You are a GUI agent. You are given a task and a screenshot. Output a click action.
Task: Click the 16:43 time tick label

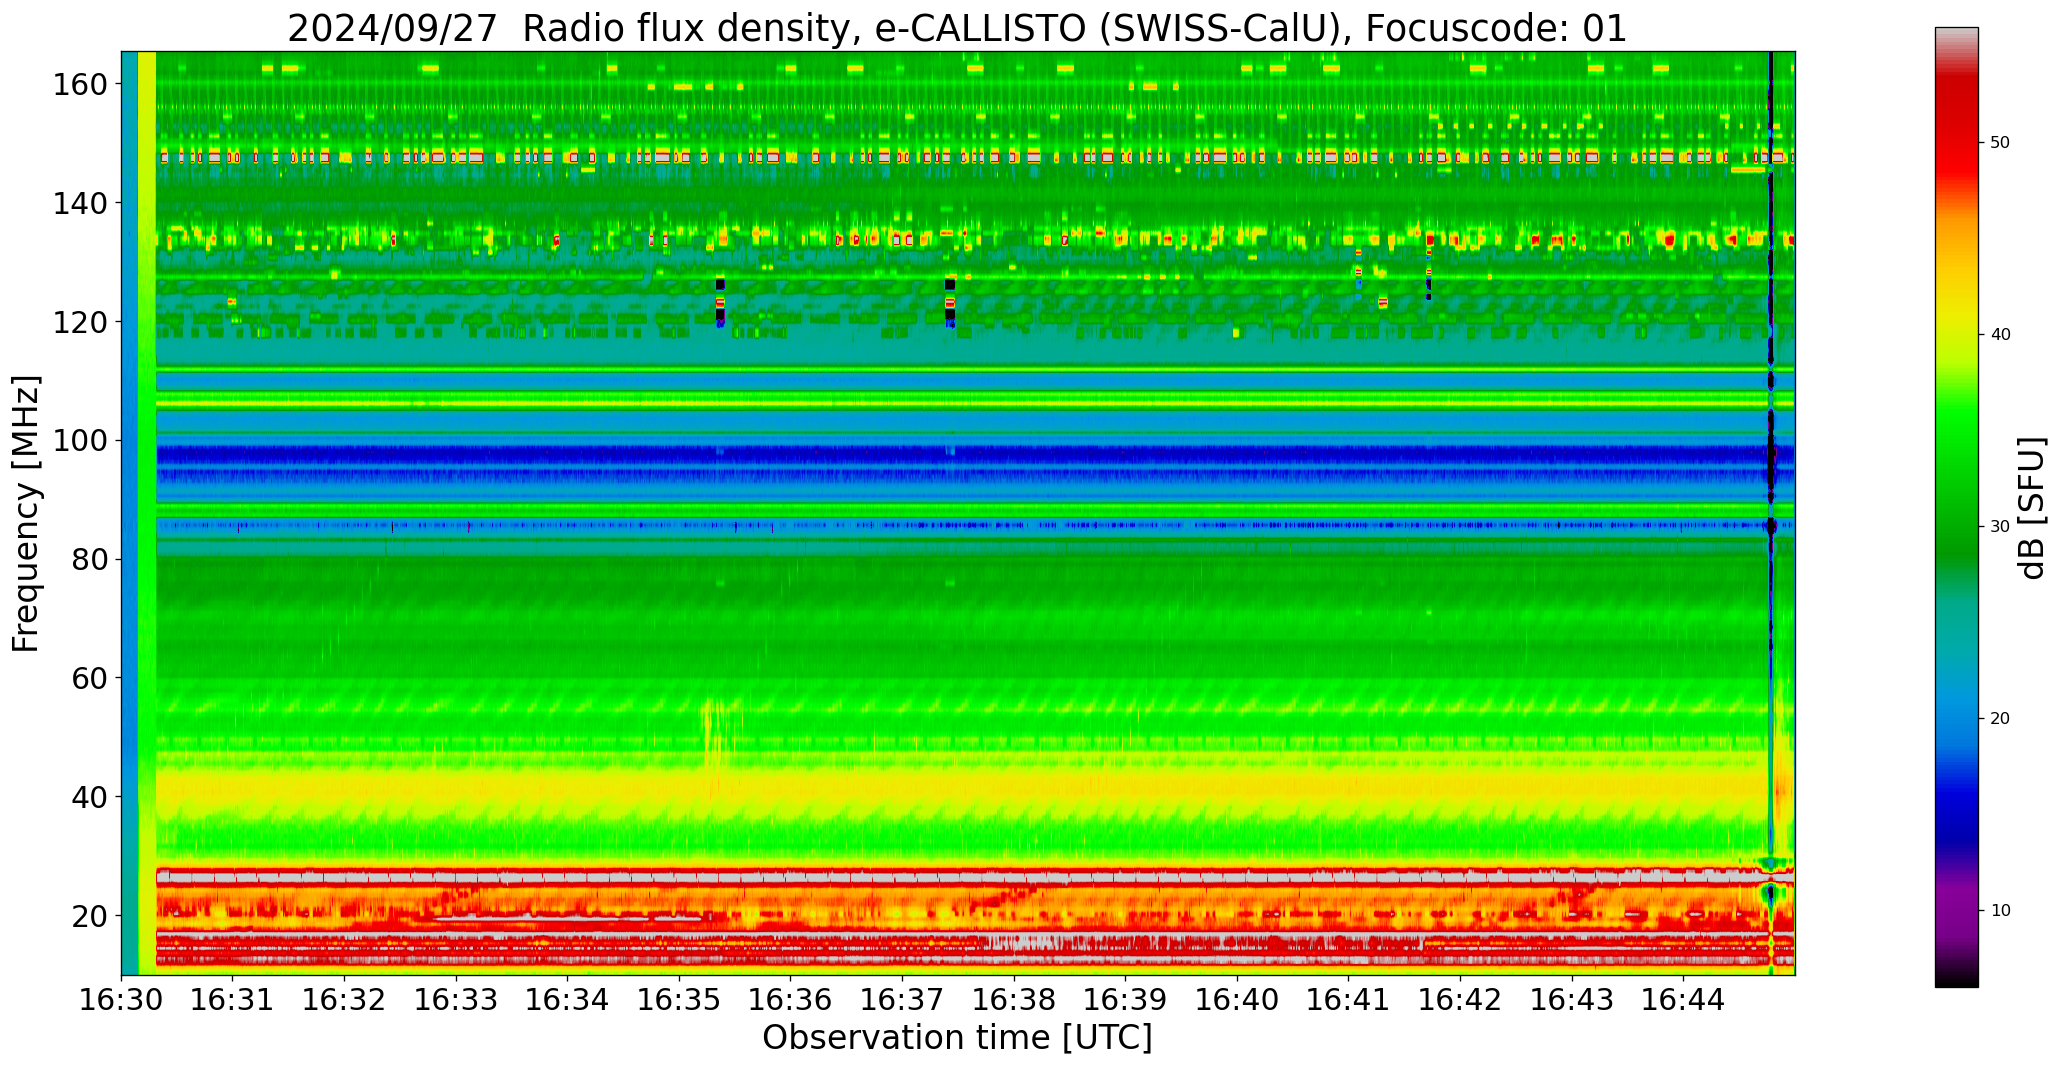point(1571,999)
